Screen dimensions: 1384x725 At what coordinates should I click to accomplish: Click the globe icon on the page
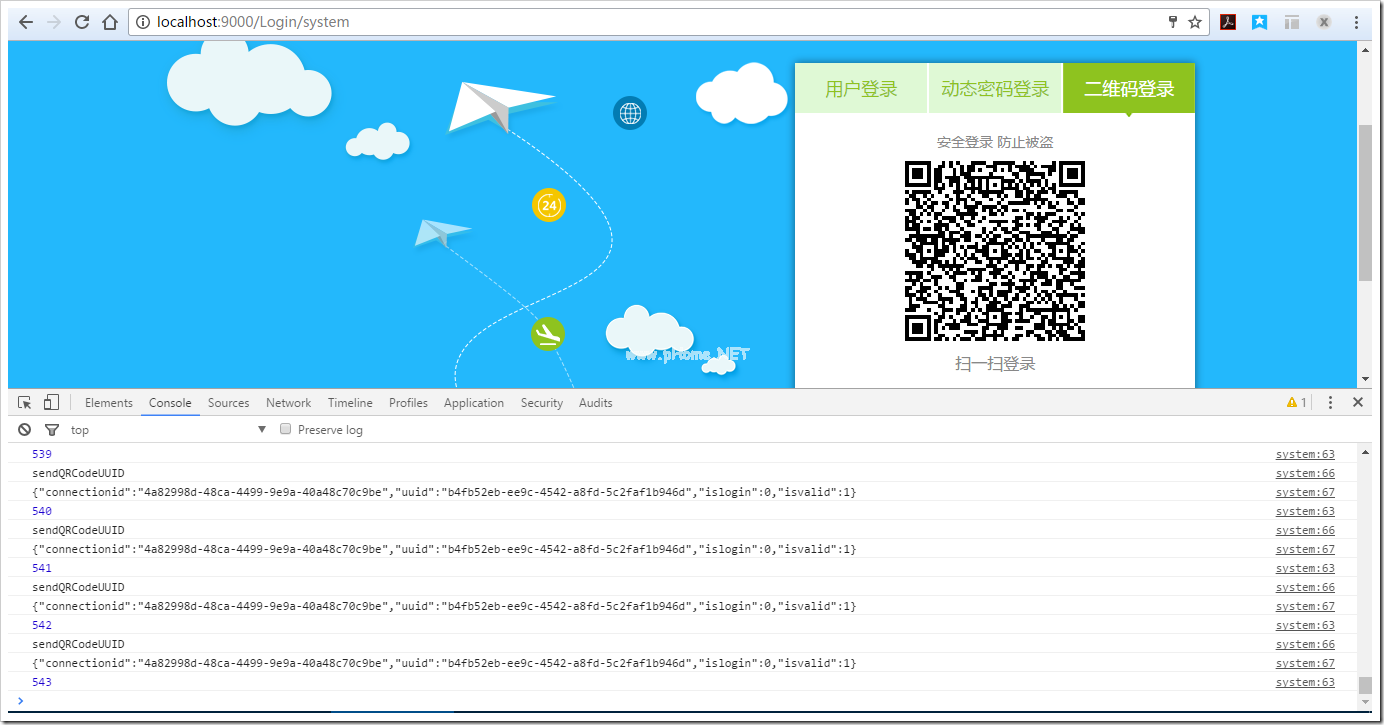(630, 113)
